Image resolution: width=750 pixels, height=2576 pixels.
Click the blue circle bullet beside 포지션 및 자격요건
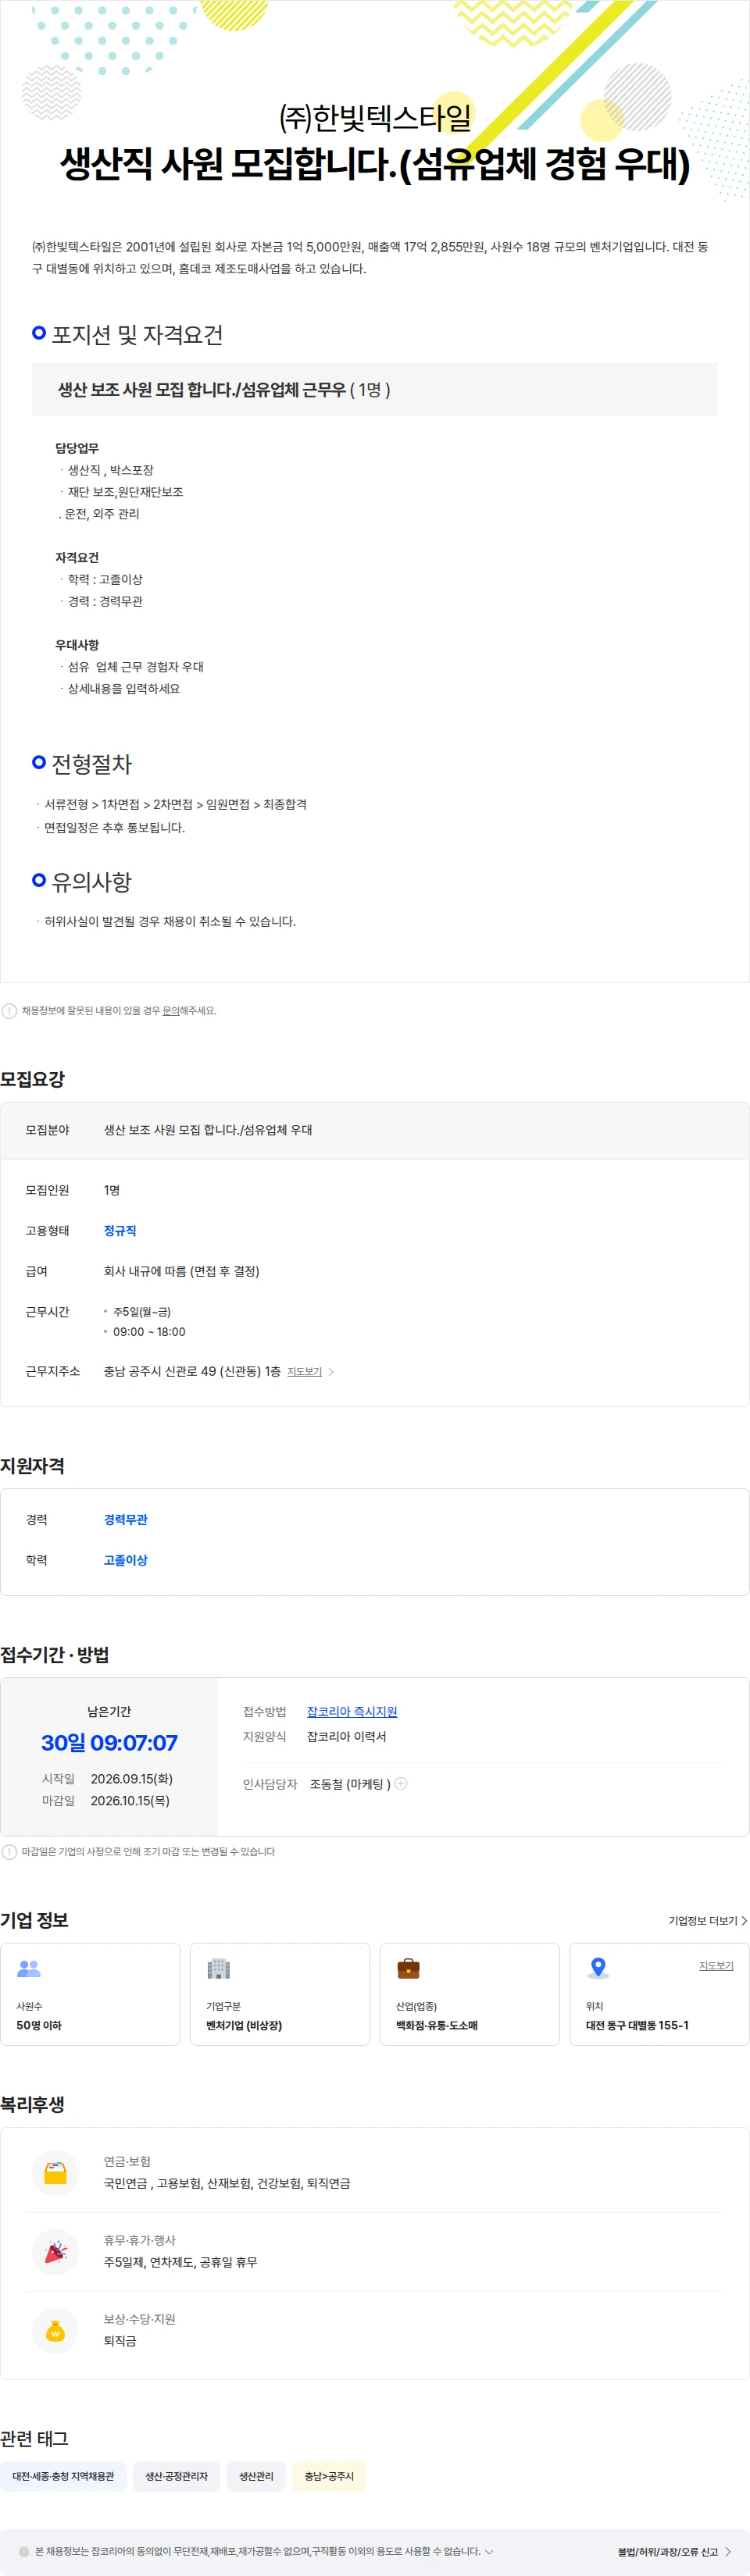pos(39,333)
